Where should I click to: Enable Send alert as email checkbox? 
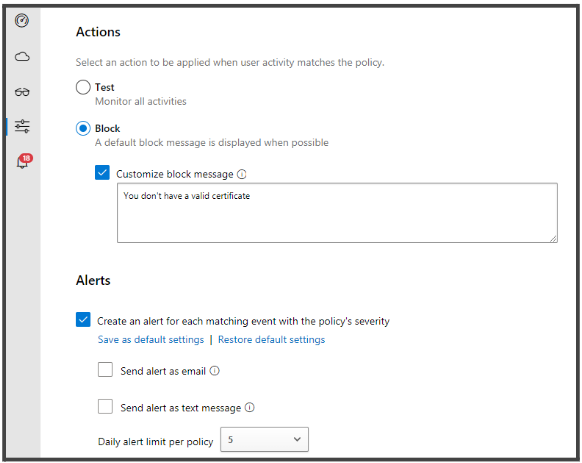pos(105,370)
